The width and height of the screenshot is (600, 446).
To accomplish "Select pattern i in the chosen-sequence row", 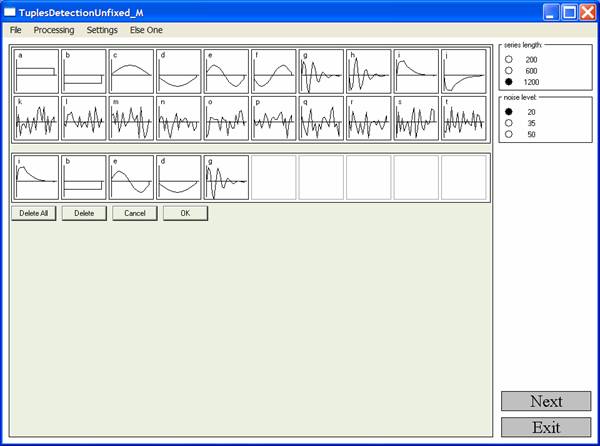I will click(36, 177).
